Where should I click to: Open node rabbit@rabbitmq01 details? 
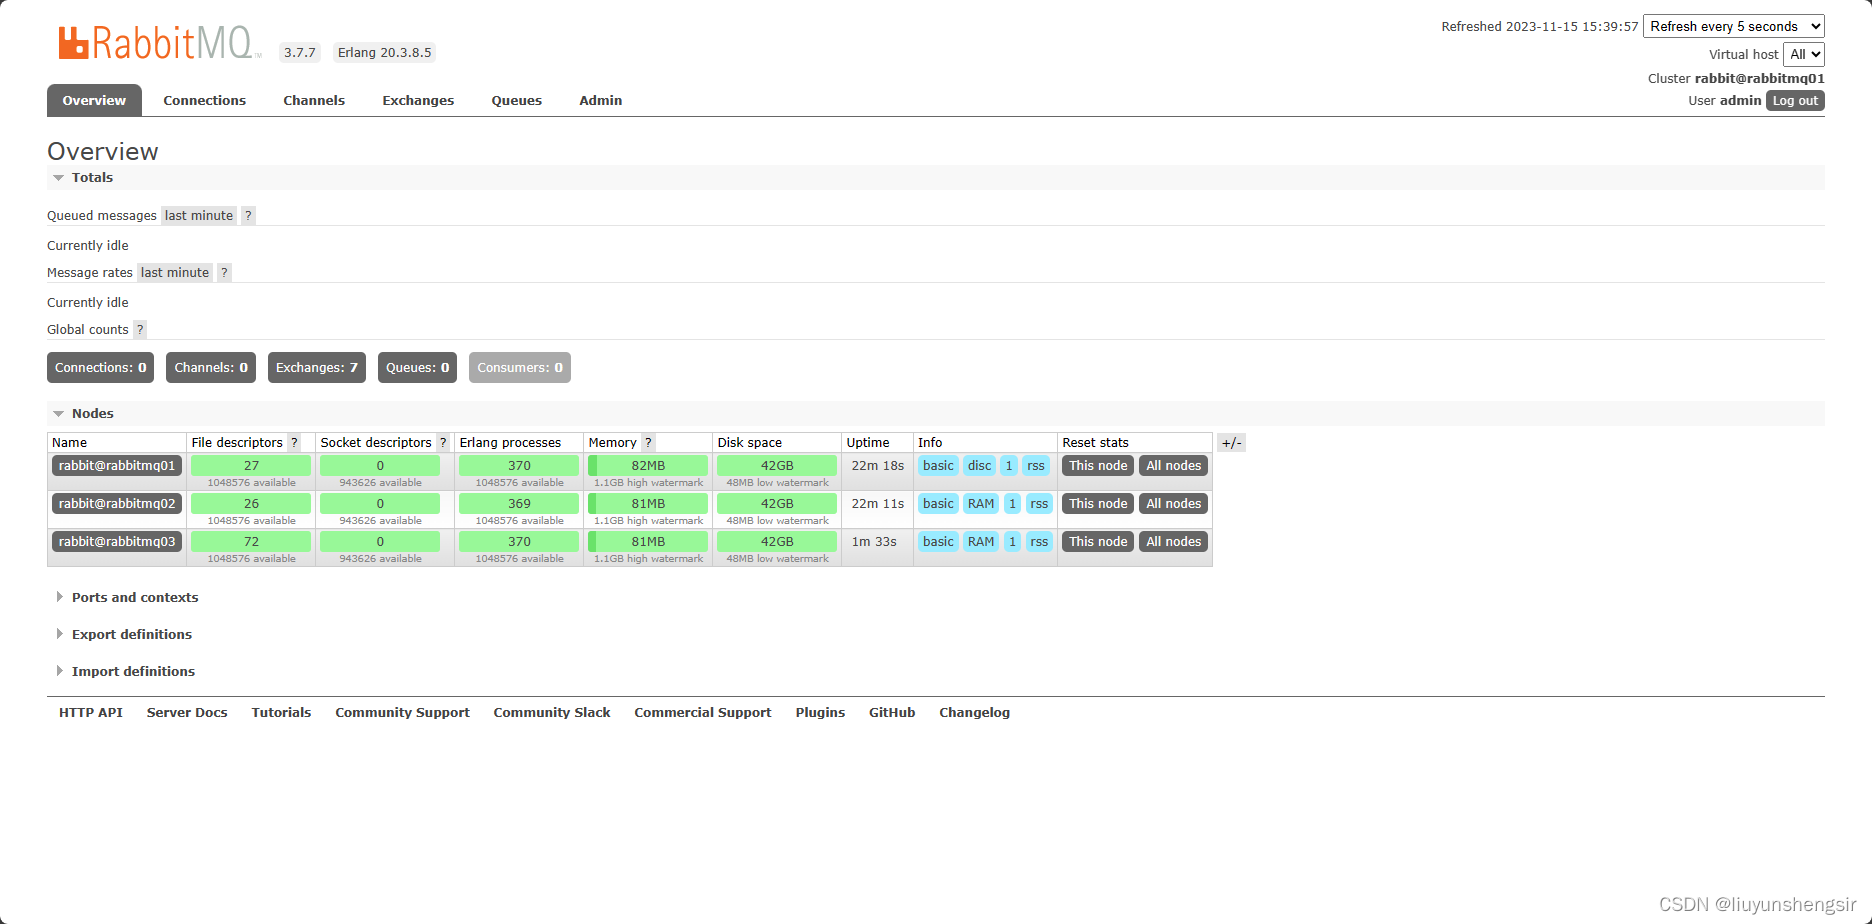(117, 465)
